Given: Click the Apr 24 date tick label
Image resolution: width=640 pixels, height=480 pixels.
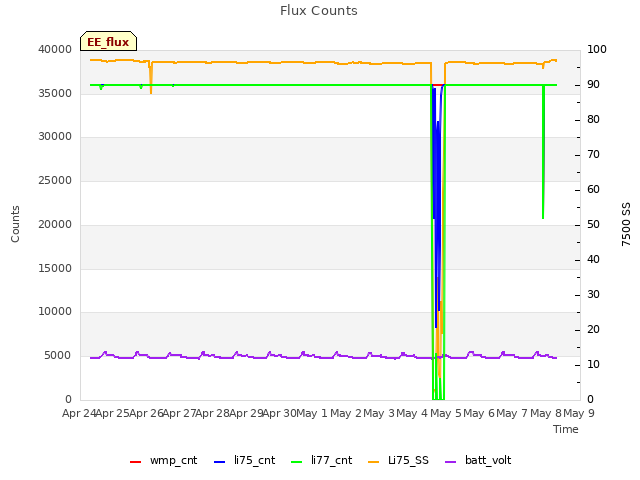Looking at the screenshot, I should coord(79,413).
